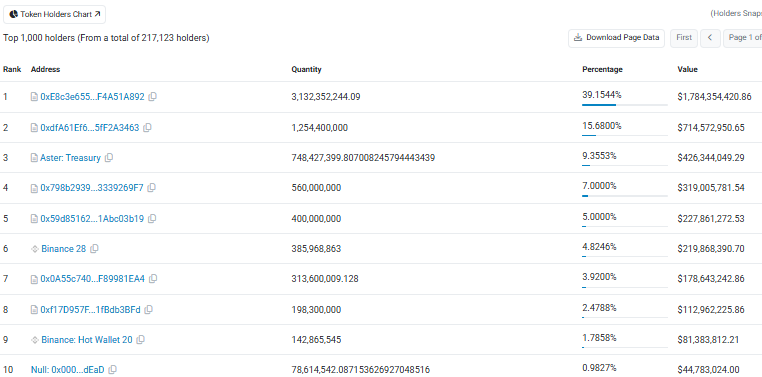This screenshot has height=377, width=762.
Task: Click quantity 198,300,000
Action: [x=316, y=309]
